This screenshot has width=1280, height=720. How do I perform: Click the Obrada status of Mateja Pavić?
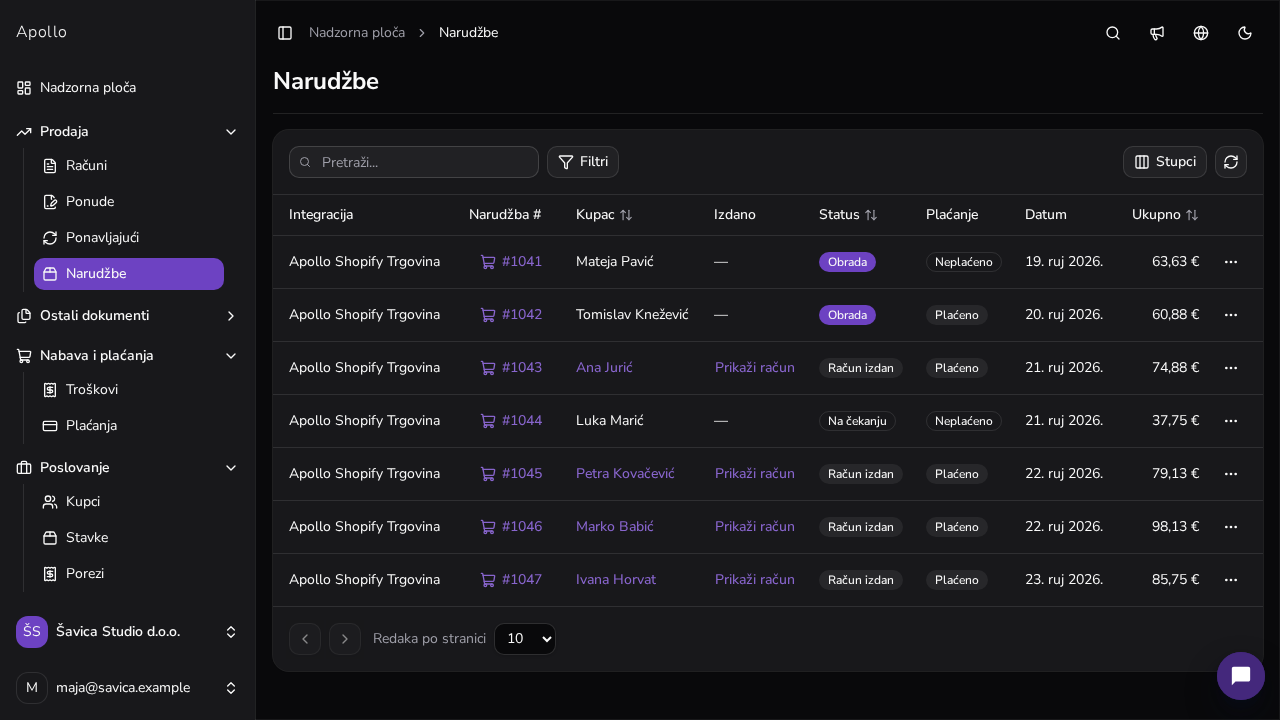[x=847, y=262]
